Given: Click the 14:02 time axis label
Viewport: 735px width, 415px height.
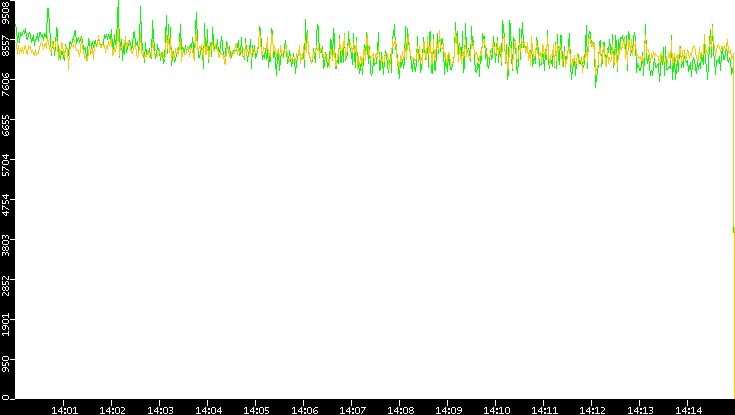Looking at the screenshot, I should click(x=112, y=411).
